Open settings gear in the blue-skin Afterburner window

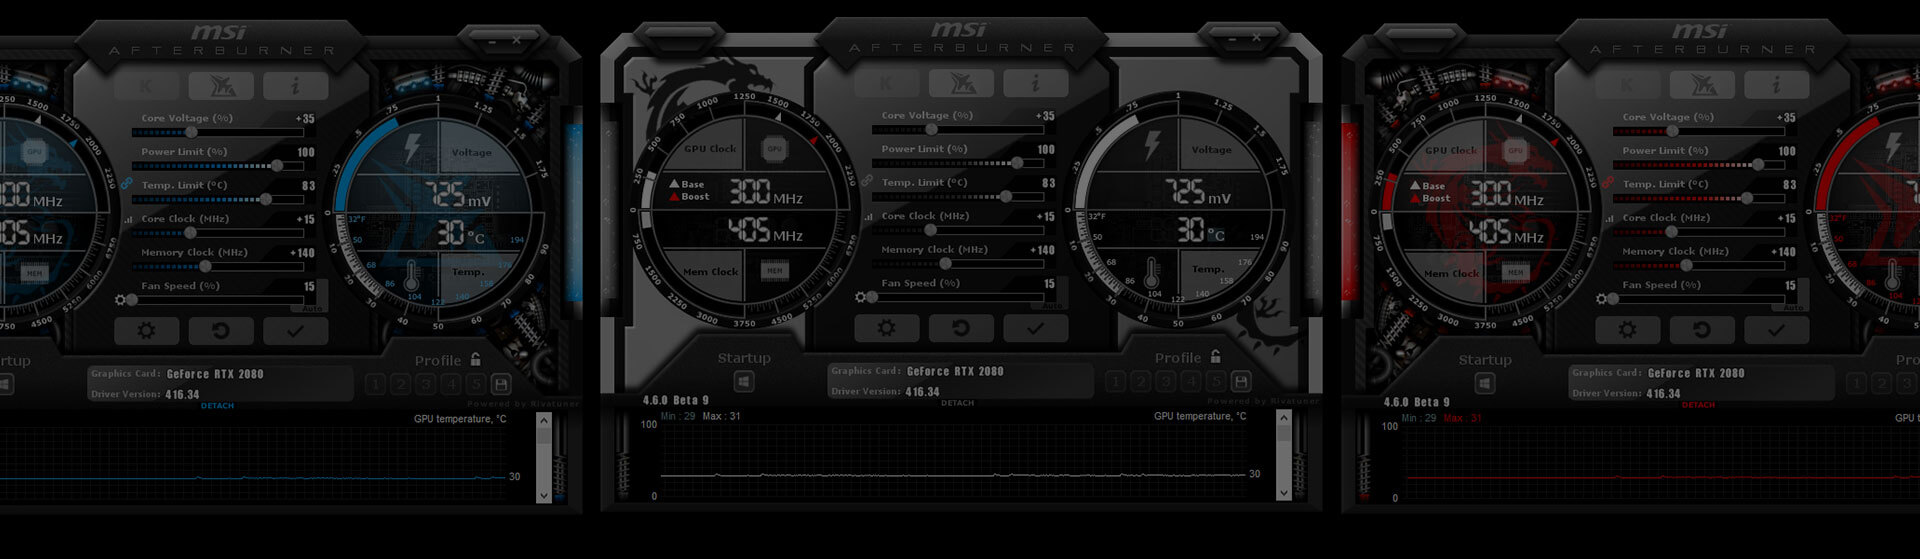147,331
